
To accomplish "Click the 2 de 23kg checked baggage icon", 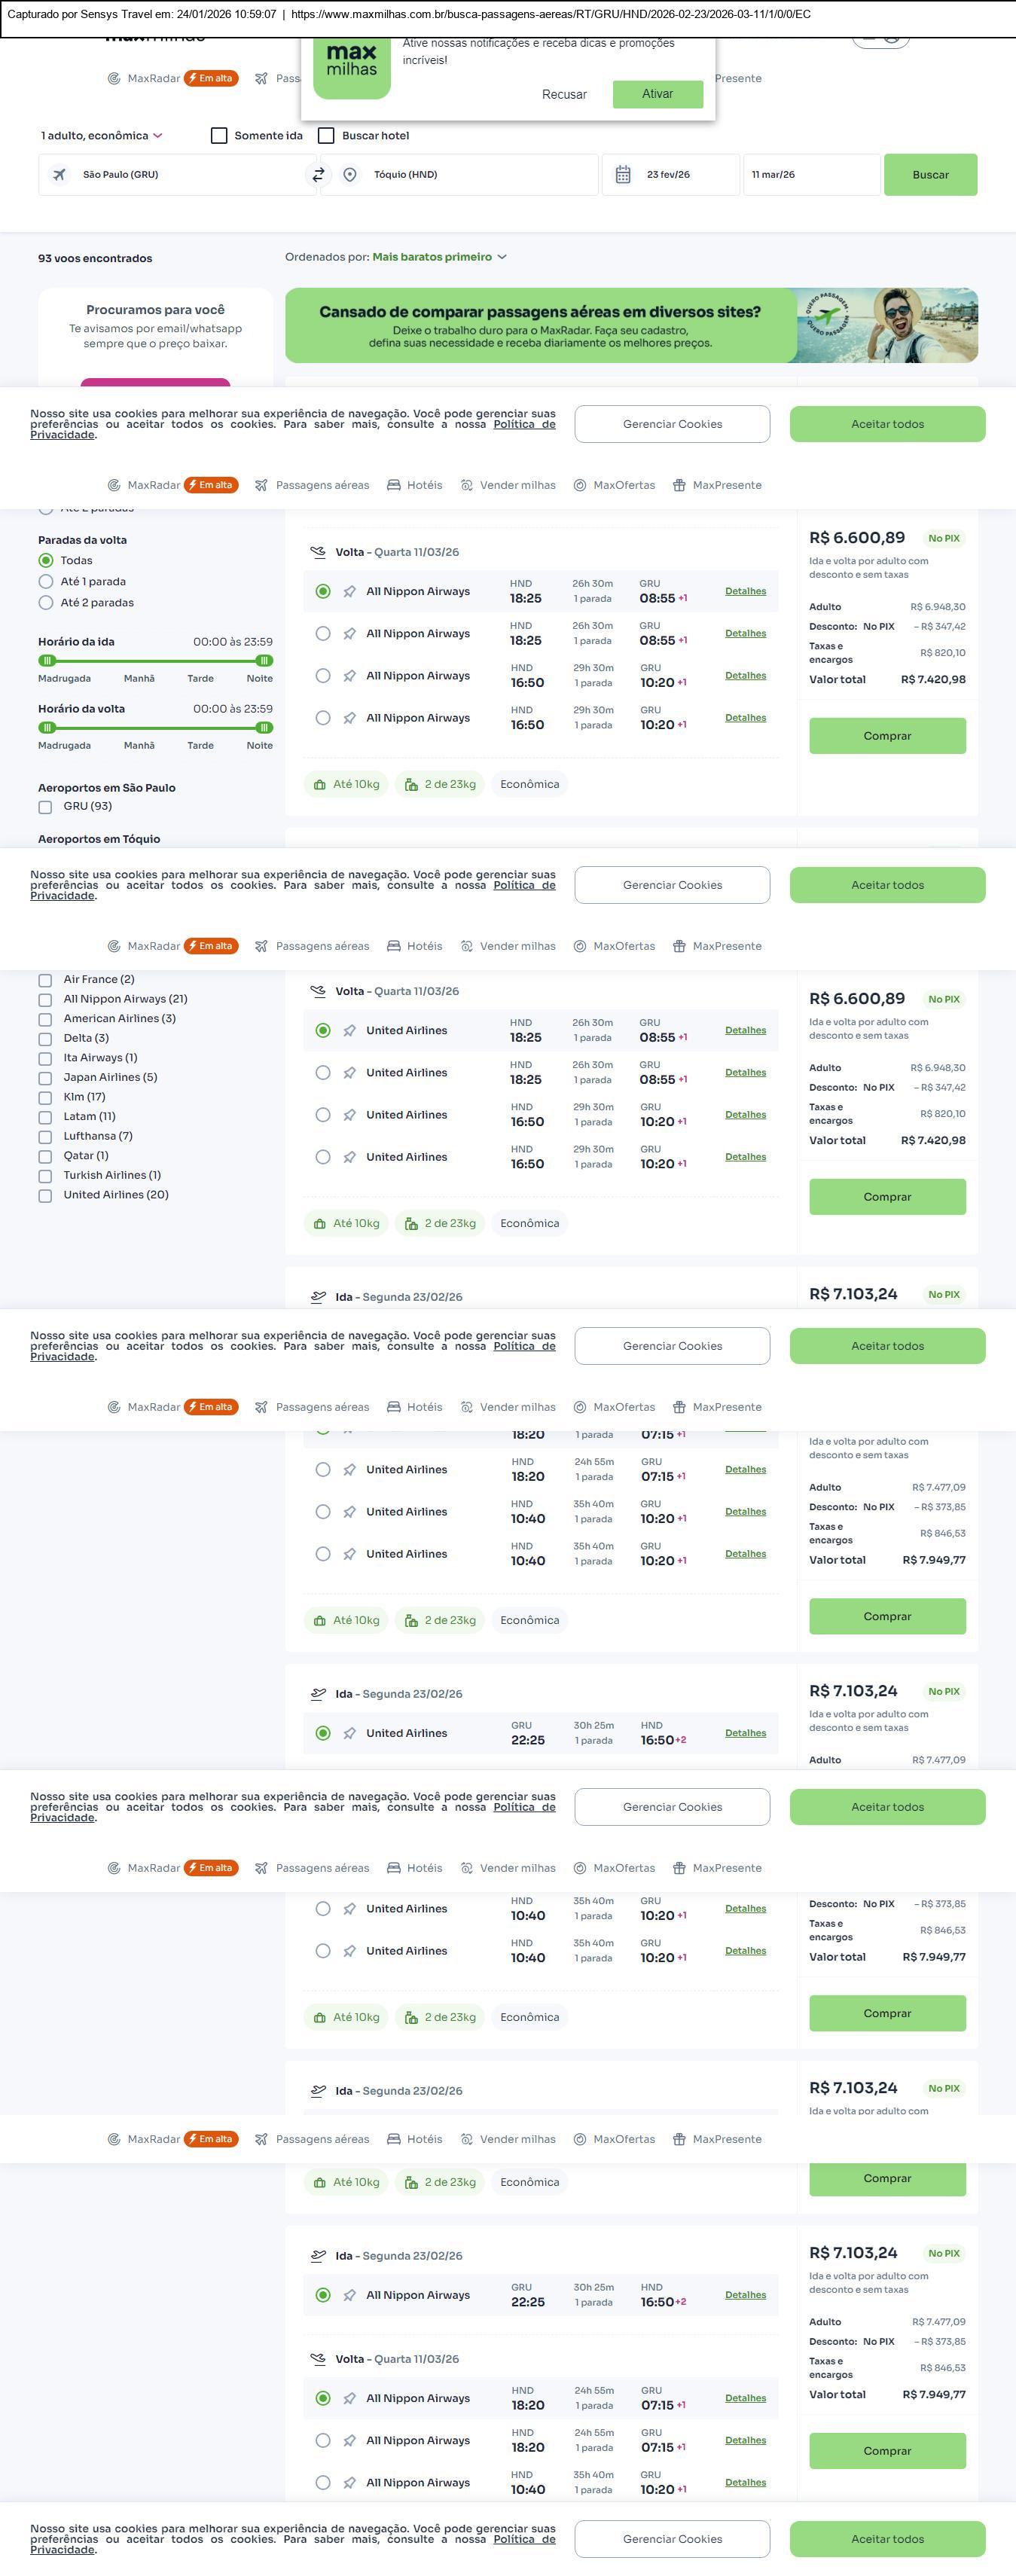I will (x=411, y=785).
